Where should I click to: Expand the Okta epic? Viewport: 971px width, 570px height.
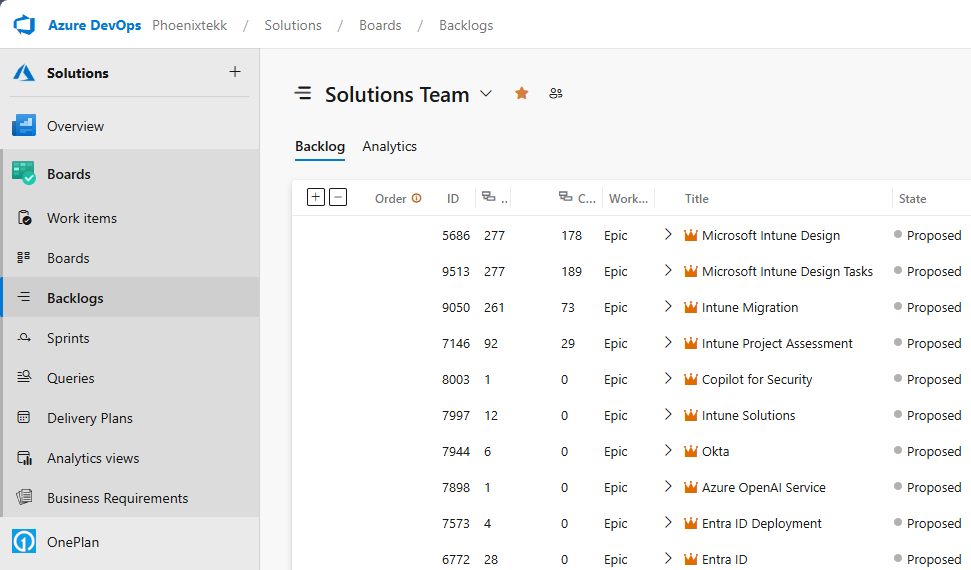tap(668, 450)
